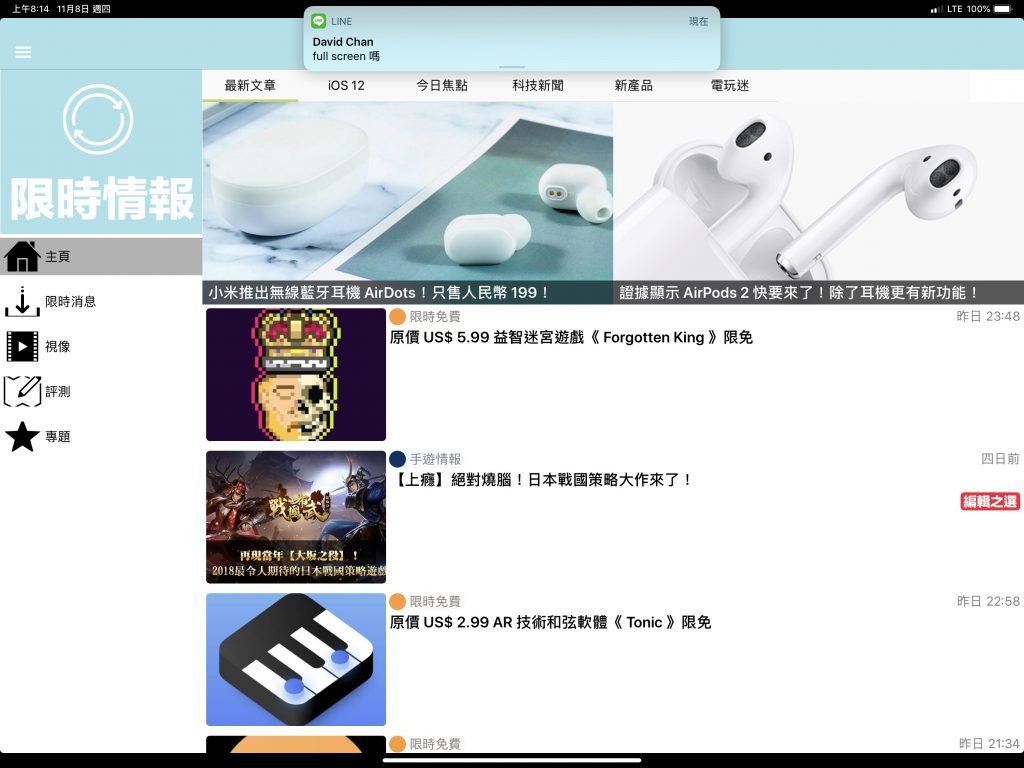Tap 限時免費 label dated 昨日 21:34
Image resolution: width=1024 pixels, height=768 pixels.
point(435,744)
